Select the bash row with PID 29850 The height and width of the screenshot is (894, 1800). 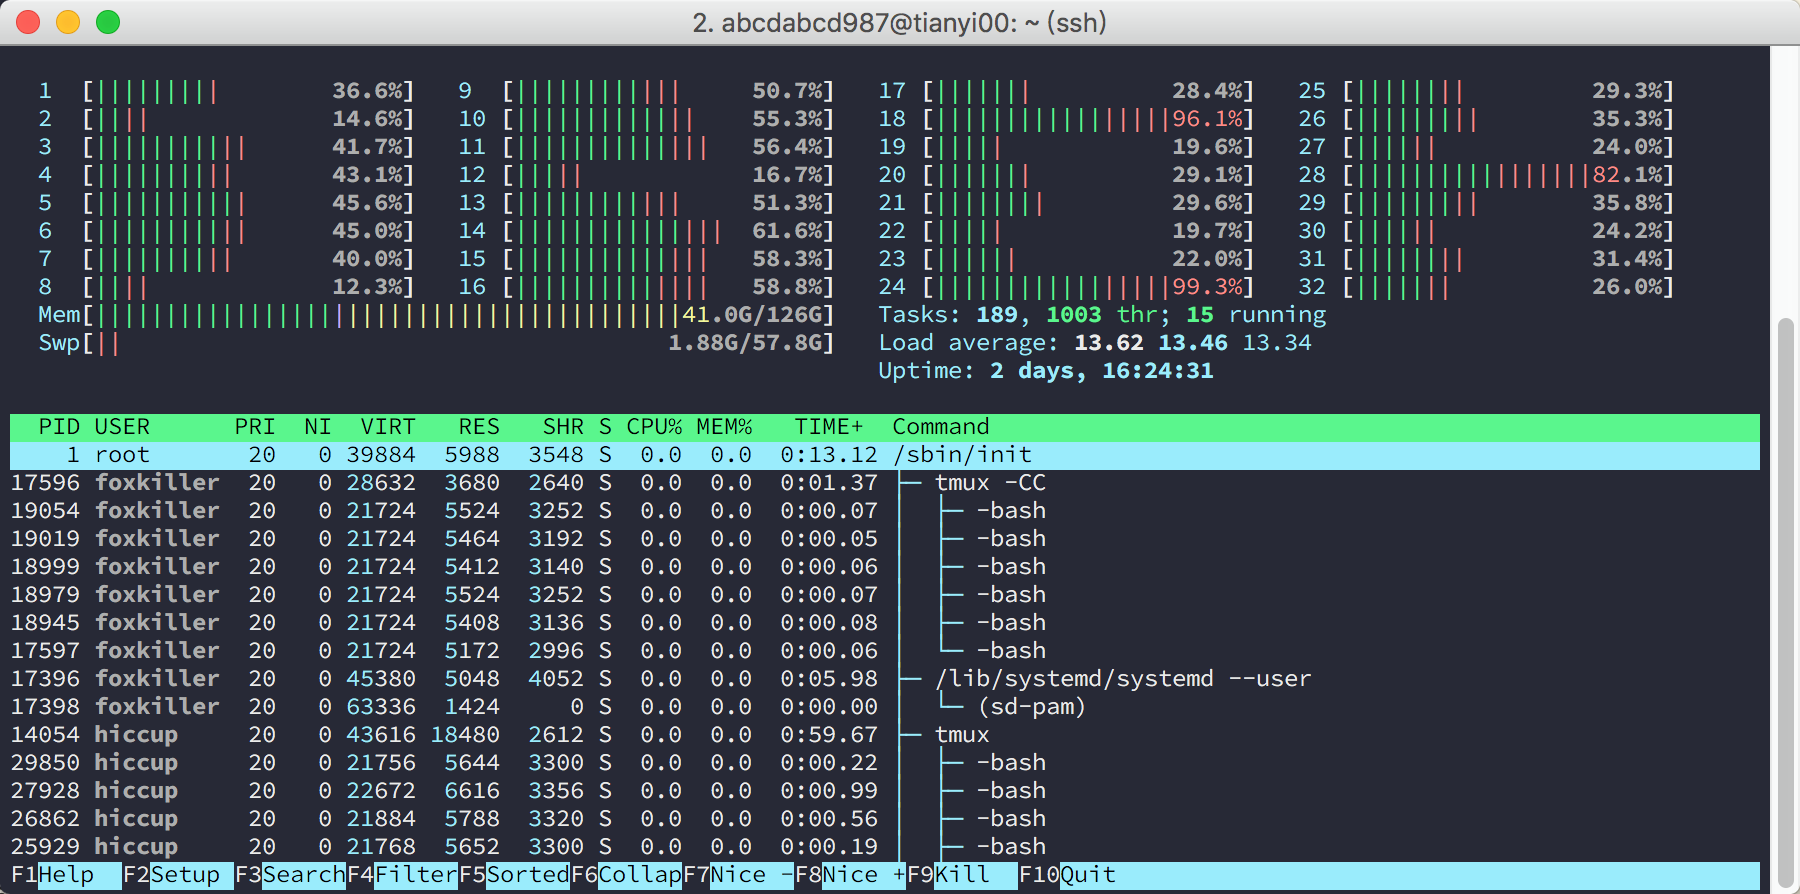coord(885,763)
